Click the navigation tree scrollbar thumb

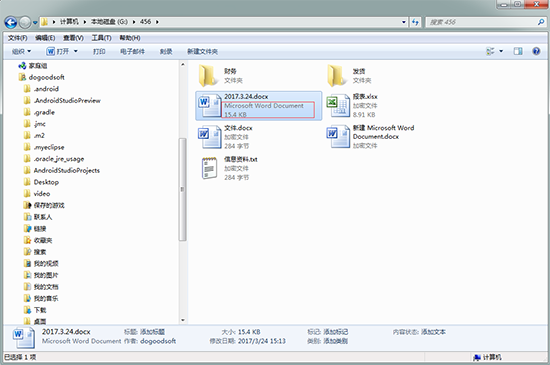click(182, 189)
